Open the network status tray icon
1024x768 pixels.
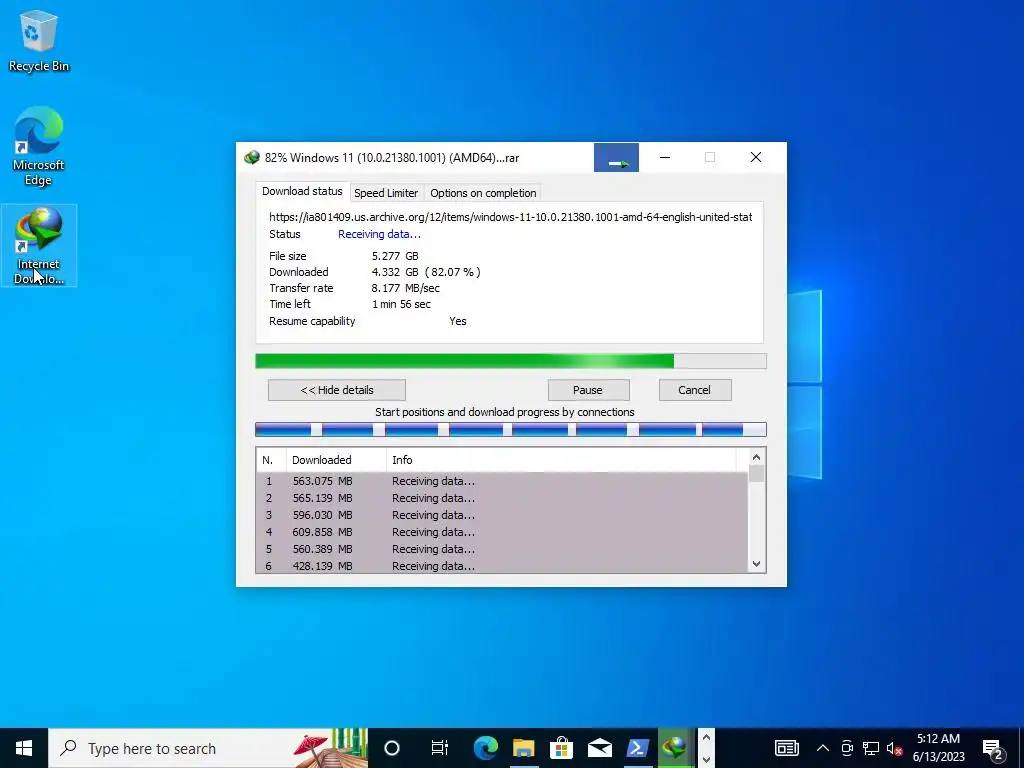click(x=871, y=748)
